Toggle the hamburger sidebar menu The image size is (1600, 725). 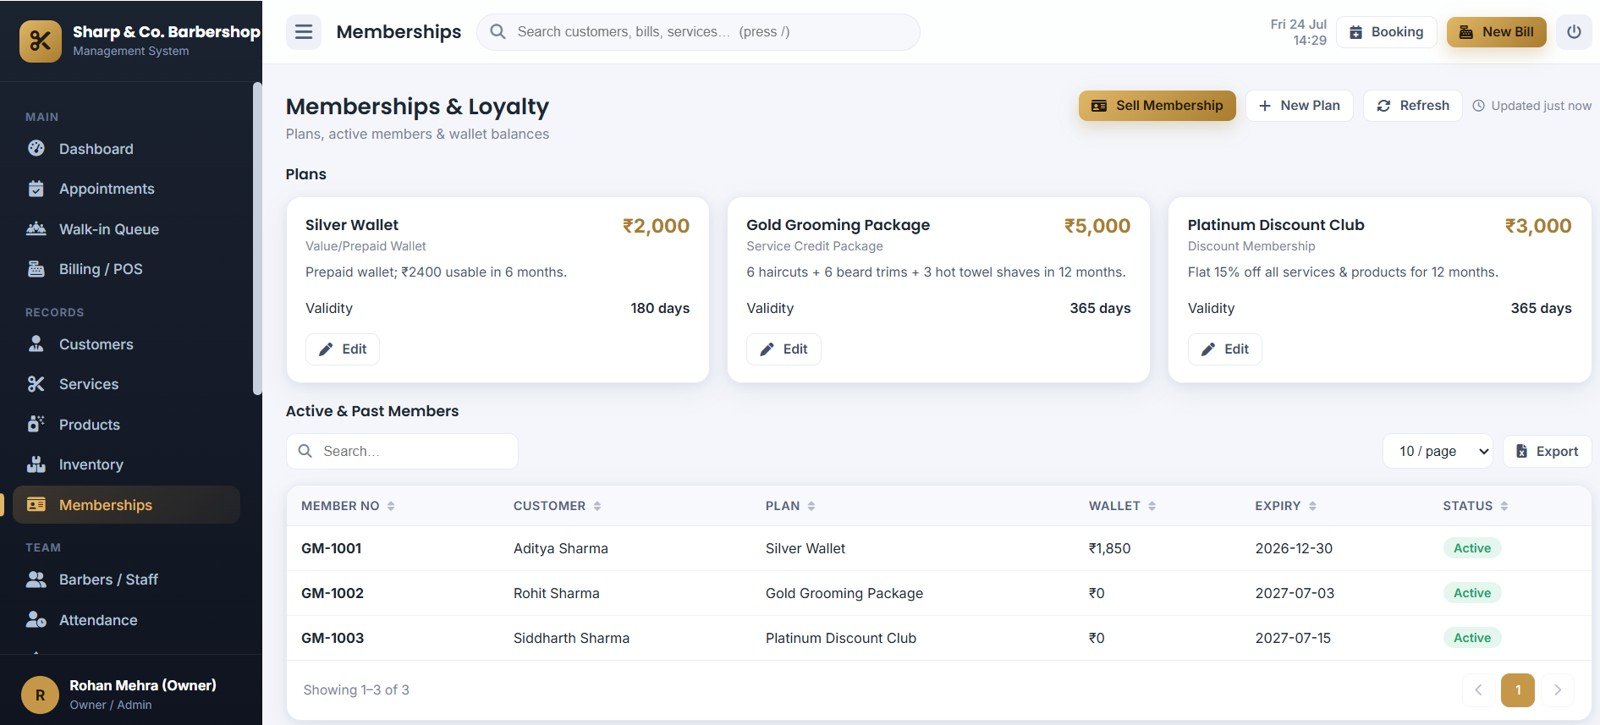[304, 32]
